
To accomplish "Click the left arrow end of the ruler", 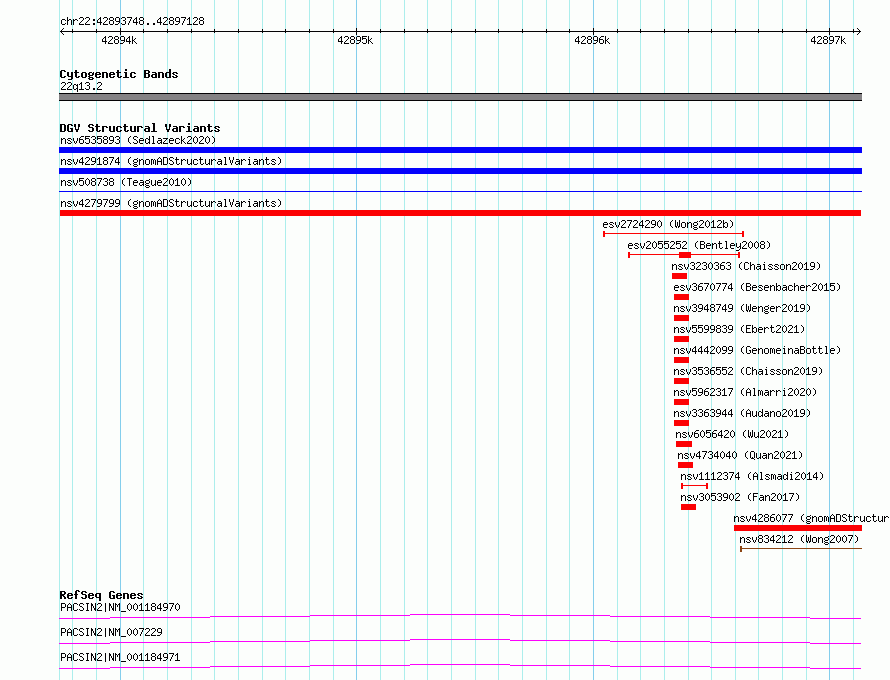I will (x=62, y=32).
